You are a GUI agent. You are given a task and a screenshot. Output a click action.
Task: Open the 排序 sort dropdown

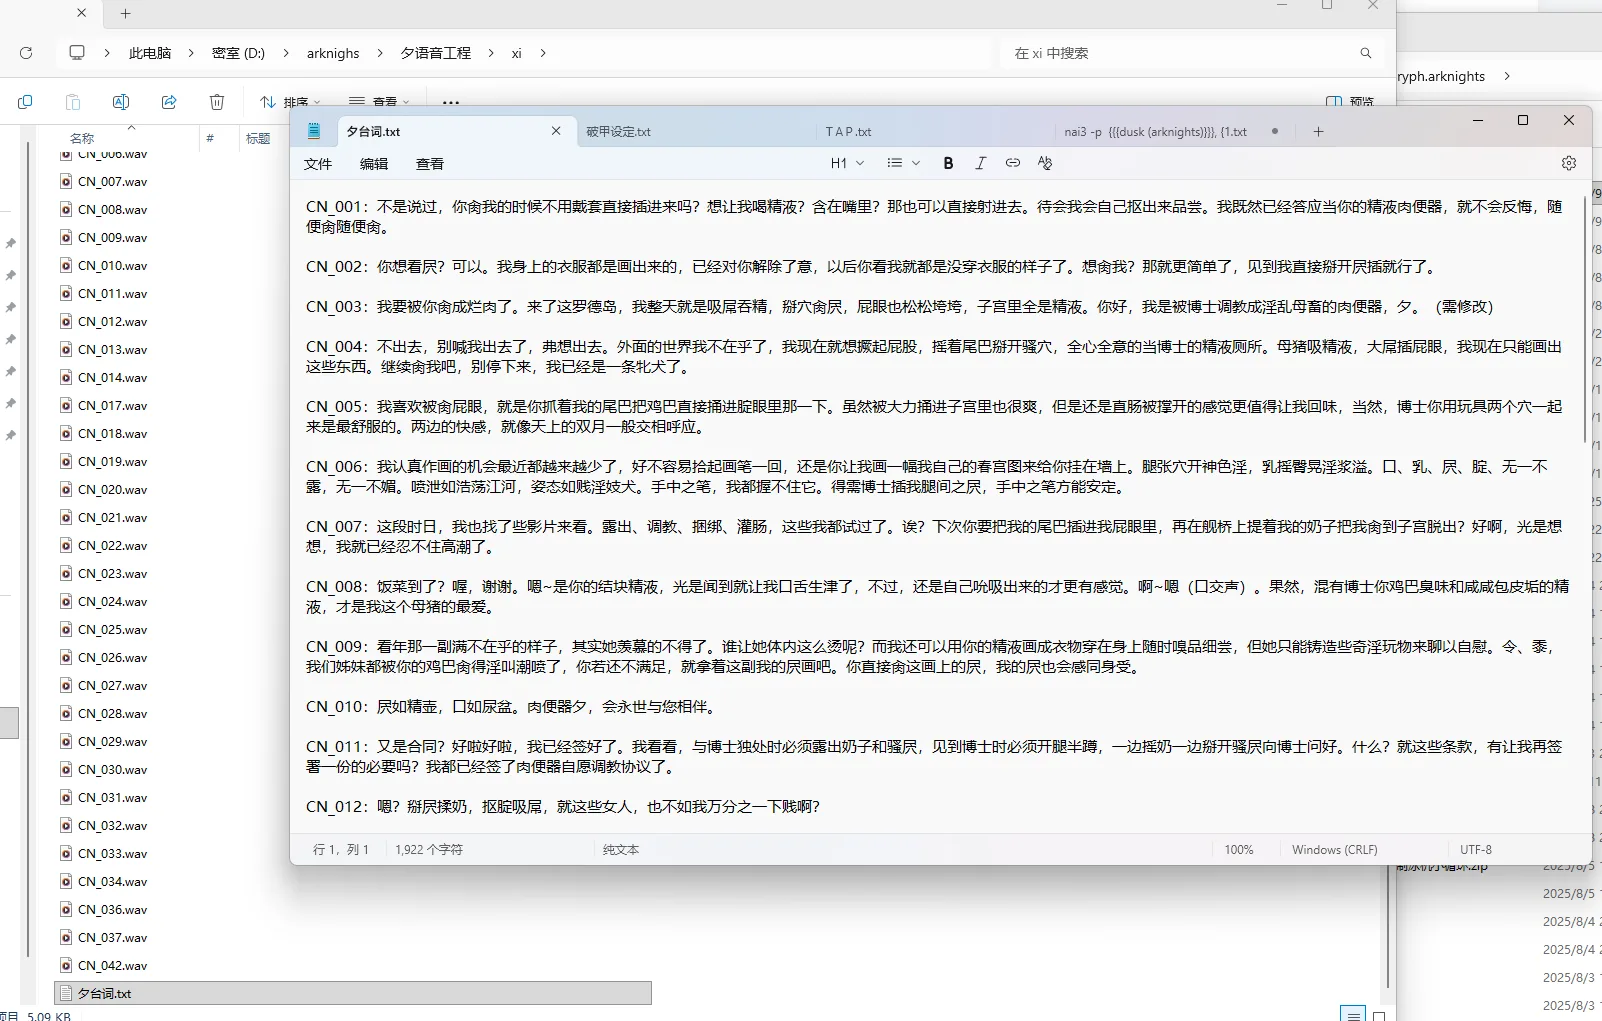(290, 102)
